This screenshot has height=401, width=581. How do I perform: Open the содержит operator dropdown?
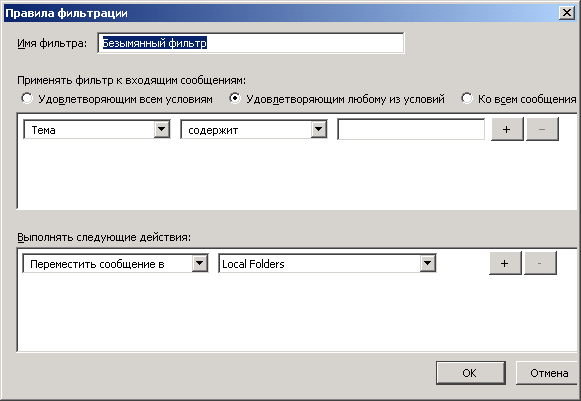pos(254,130)
